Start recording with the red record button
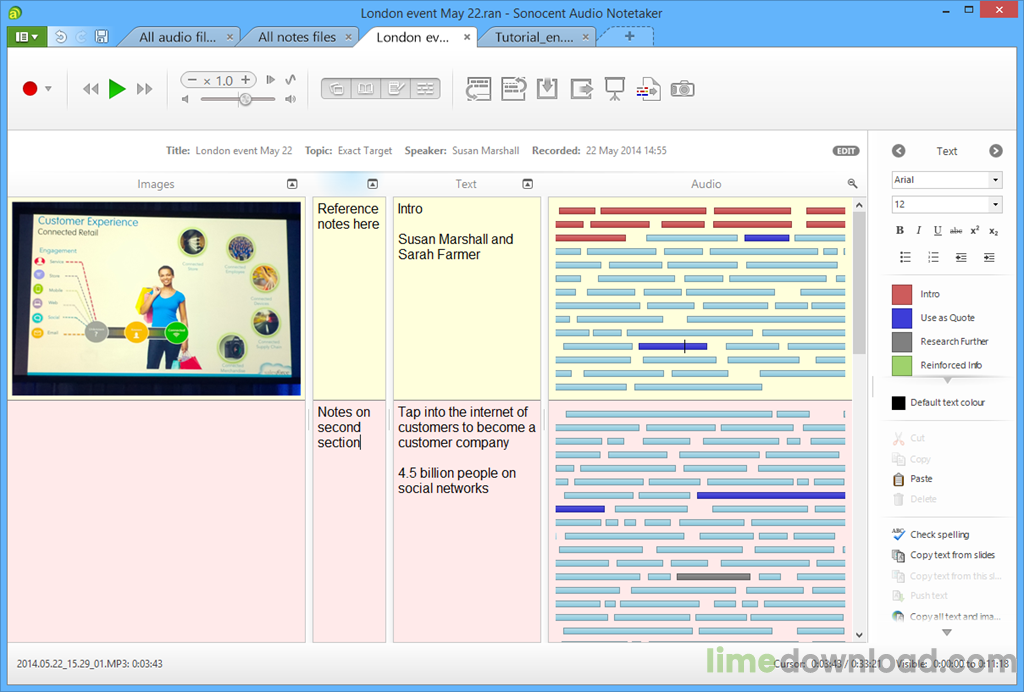Screen dimensions: 1024x692 30,89
